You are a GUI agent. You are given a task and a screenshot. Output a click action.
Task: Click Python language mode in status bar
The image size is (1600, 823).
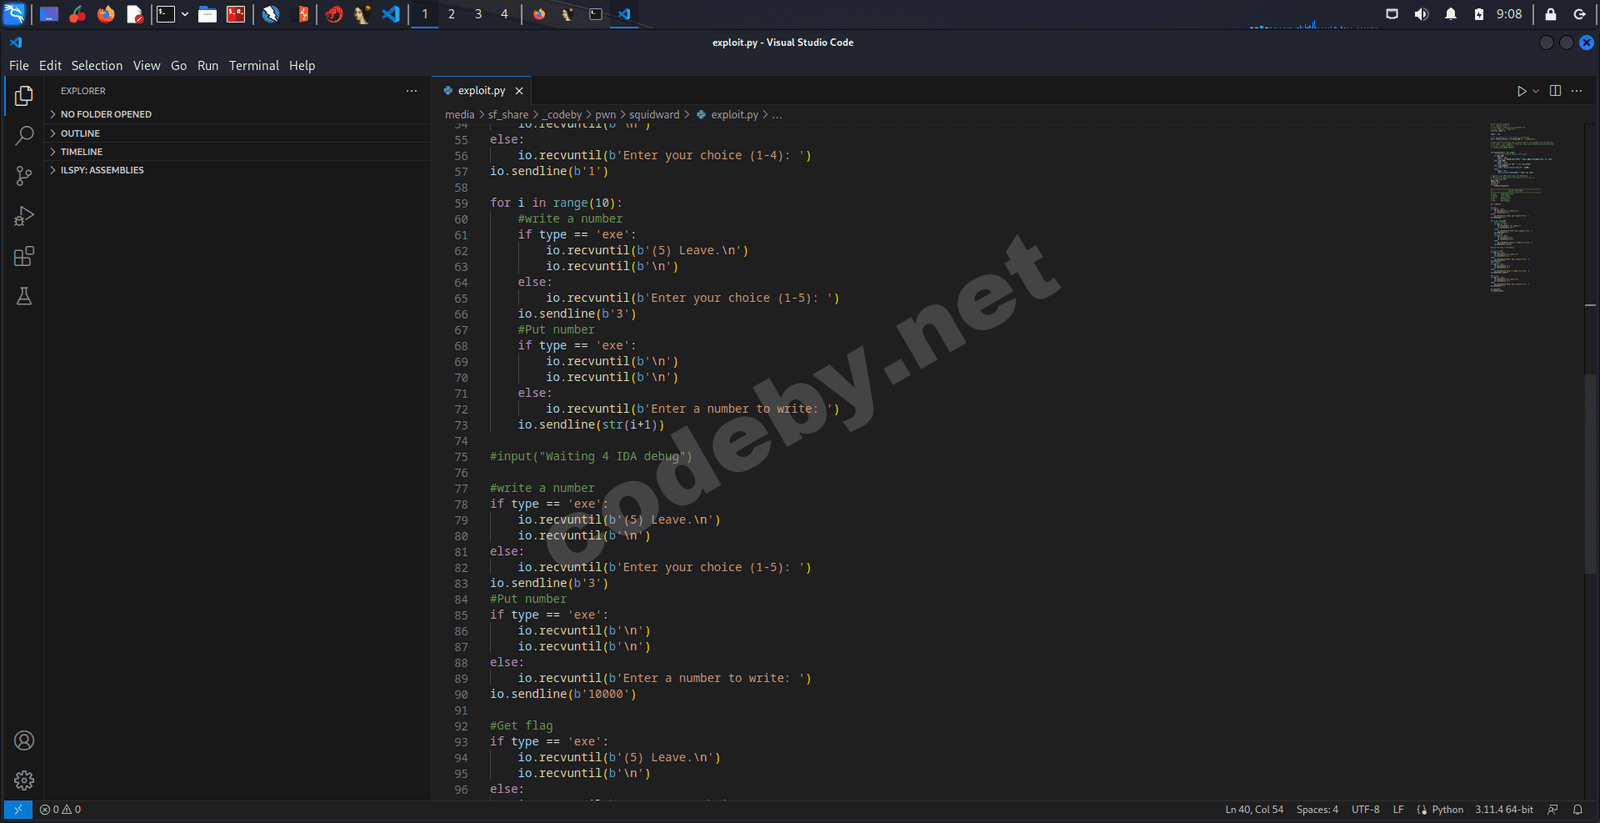(1446, 810)
